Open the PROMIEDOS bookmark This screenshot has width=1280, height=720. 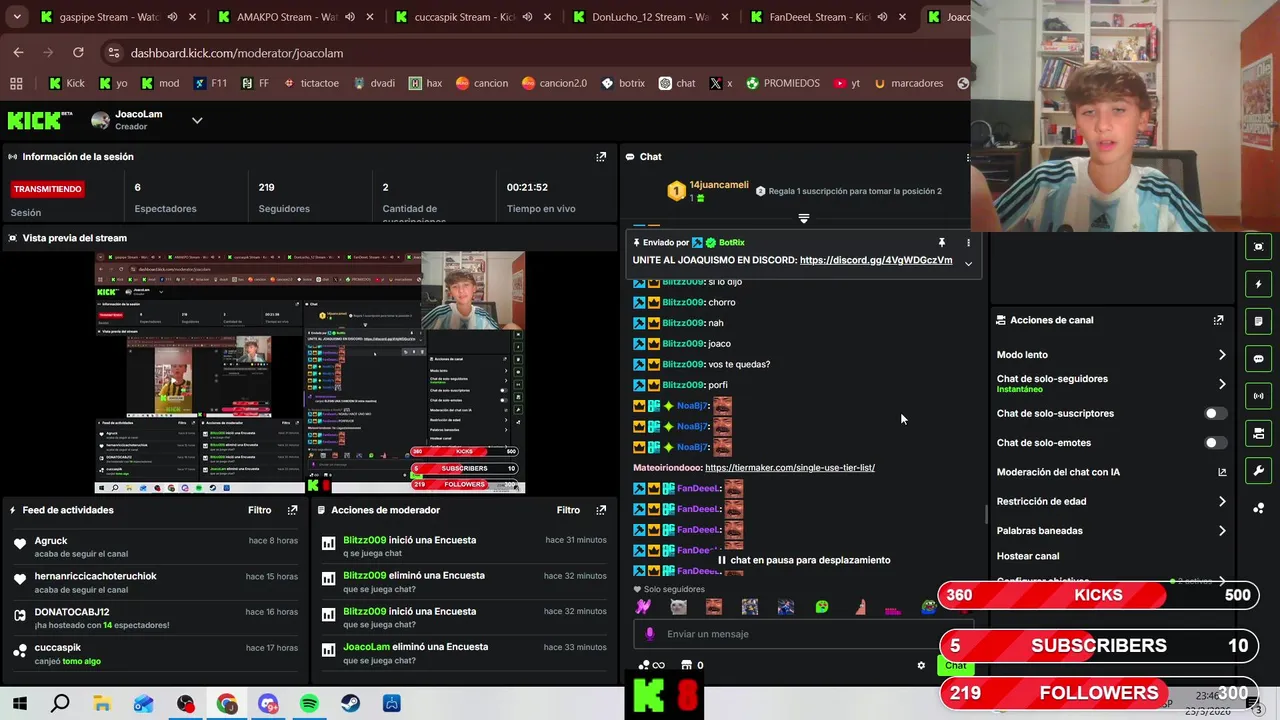[782, 83]
